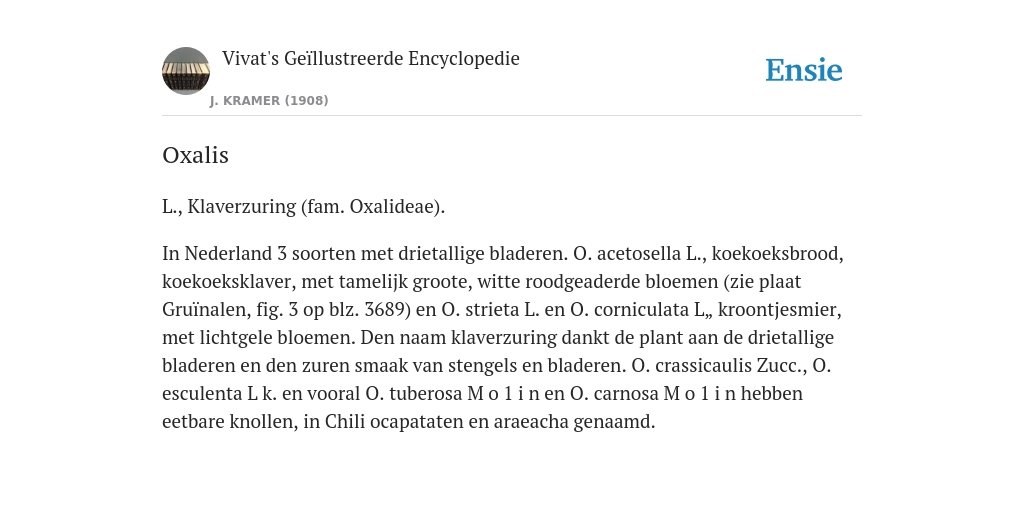This screenshot has height=512, width=1024.
Task: Click the horizontal divider under the header
Action: tap(512, 116)
